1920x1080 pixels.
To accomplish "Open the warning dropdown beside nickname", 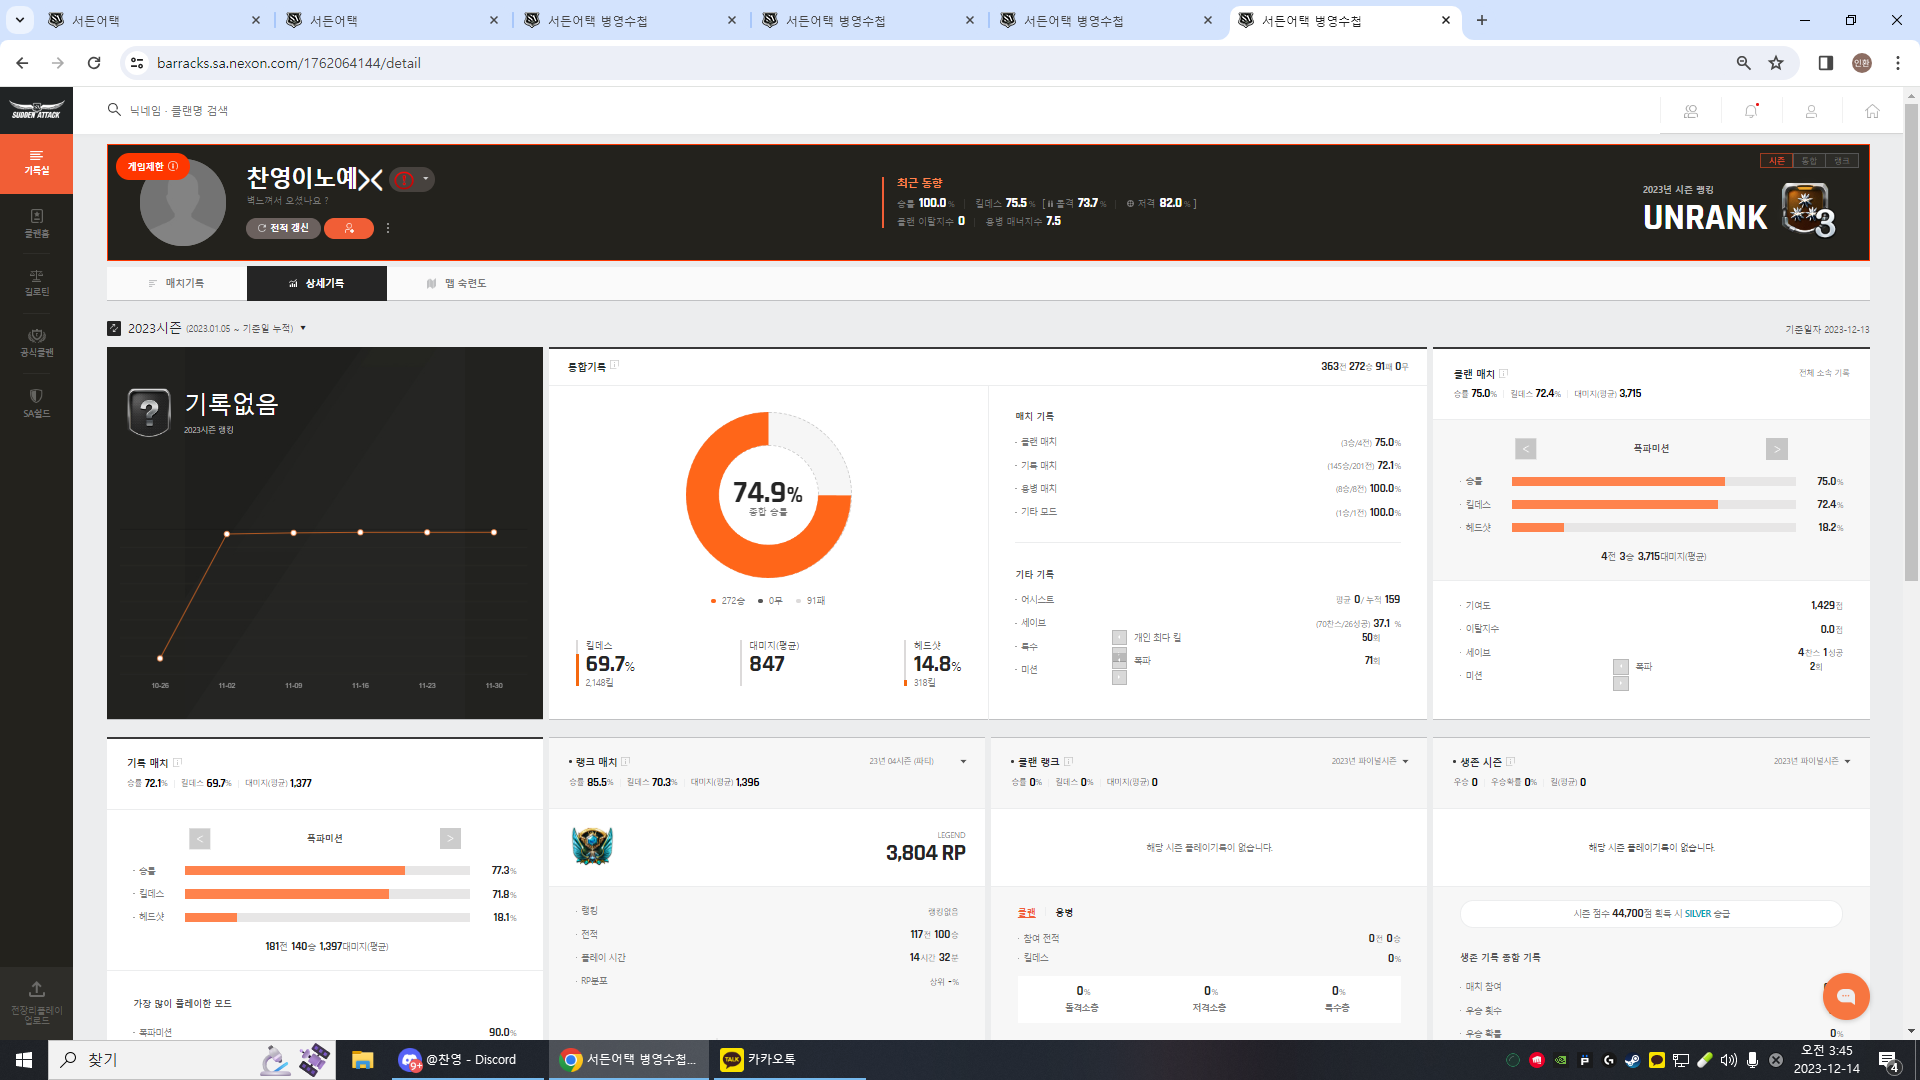I will click(x=425, y=180).
